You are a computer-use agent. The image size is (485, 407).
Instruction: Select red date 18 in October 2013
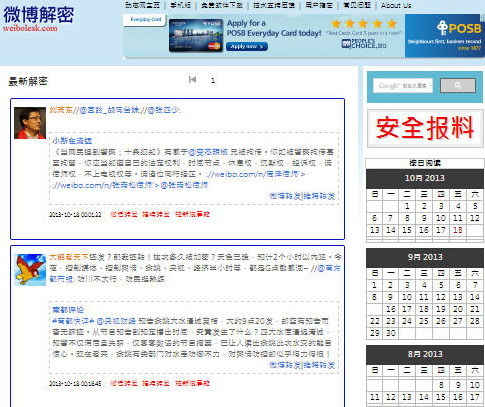click(x=458, y=230)
